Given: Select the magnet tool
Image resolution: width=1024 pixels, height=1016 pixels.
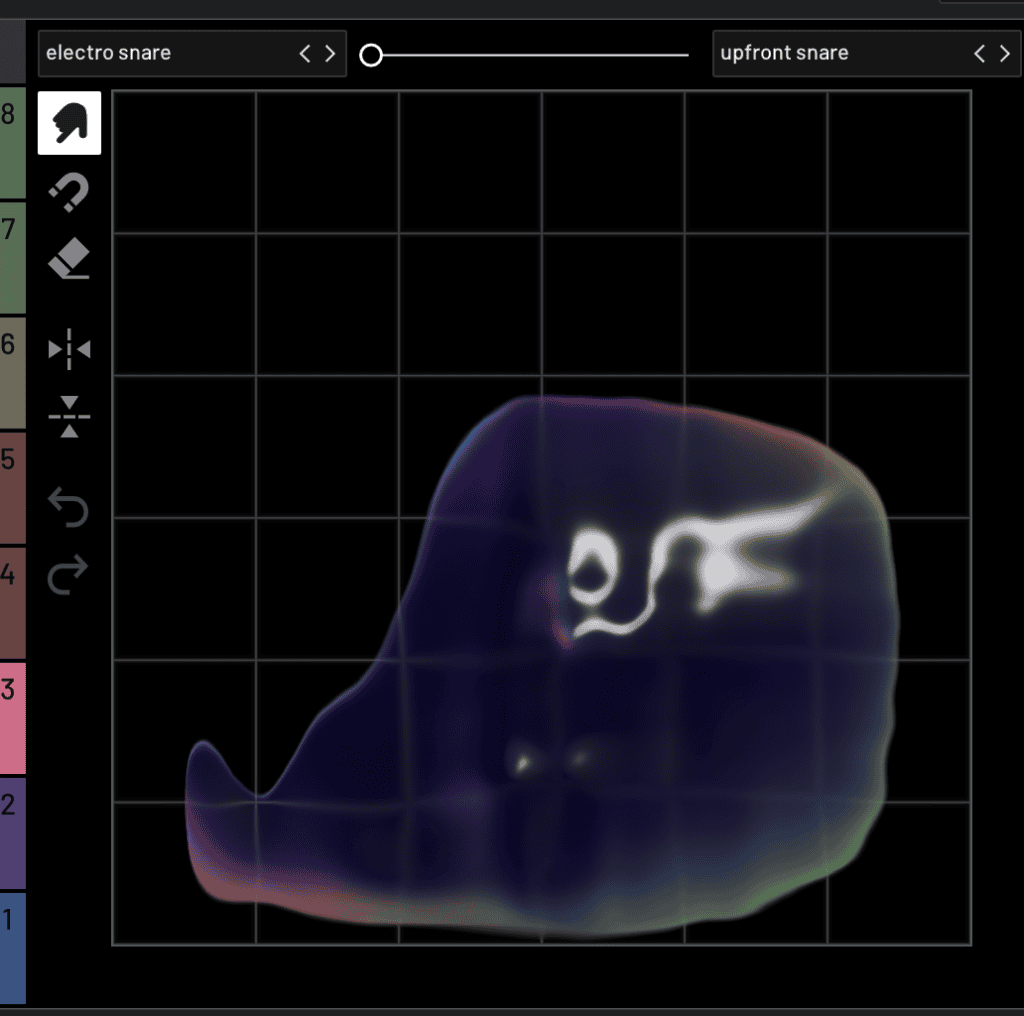Looking at the screenshot, I should [69, 192].
